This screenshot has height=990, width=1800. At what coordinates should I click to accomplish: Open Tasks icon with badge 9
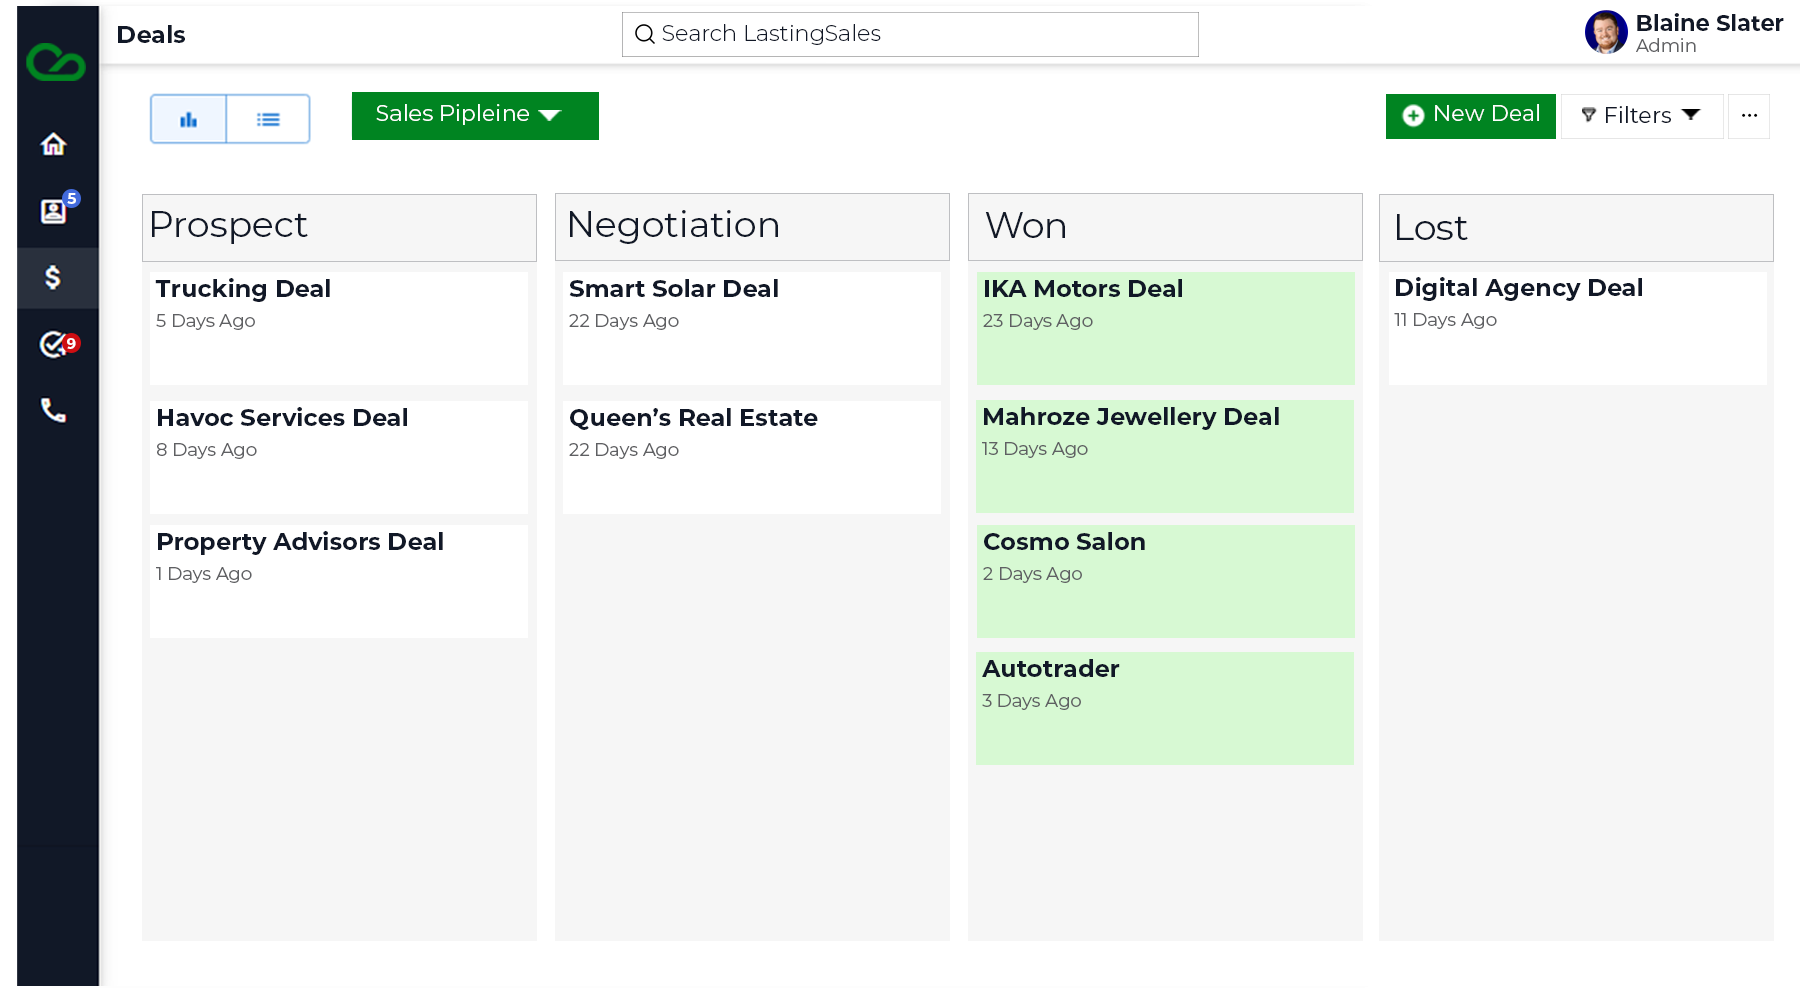(x=58, y=344)
